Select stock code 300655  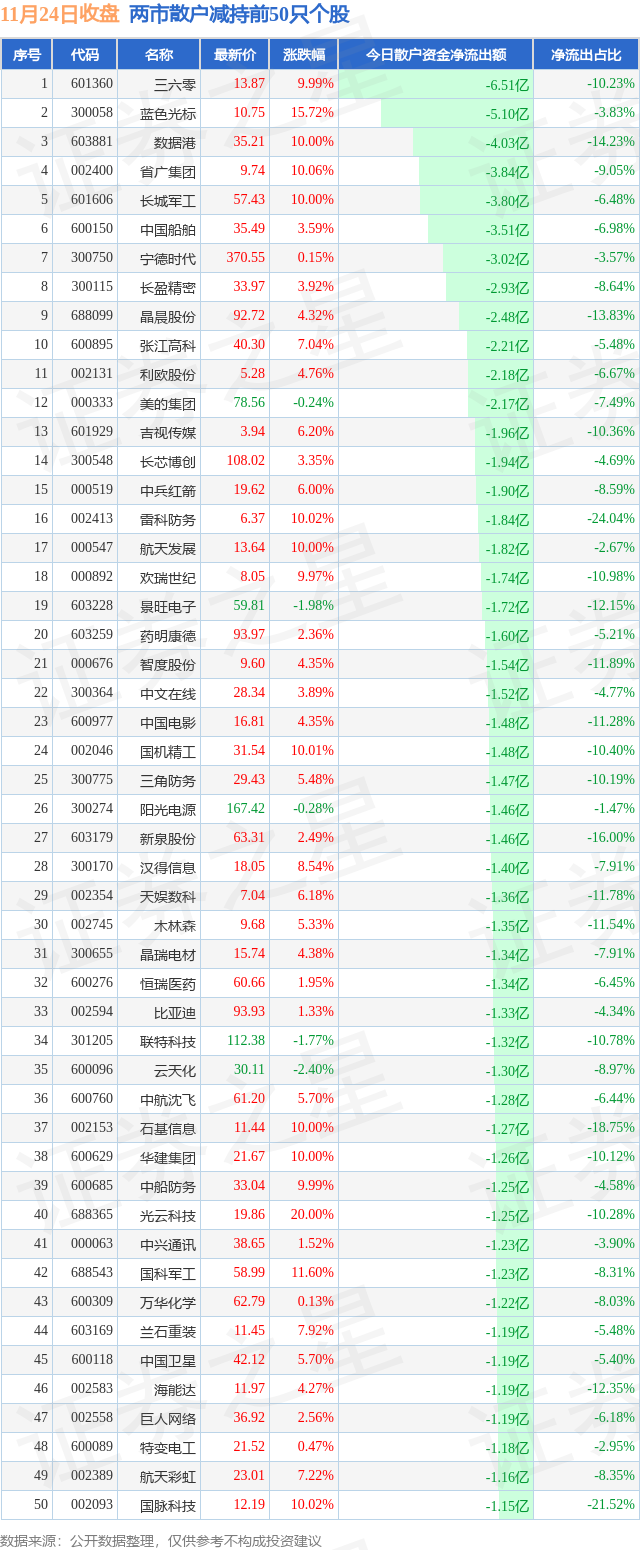tap(92, 954)
